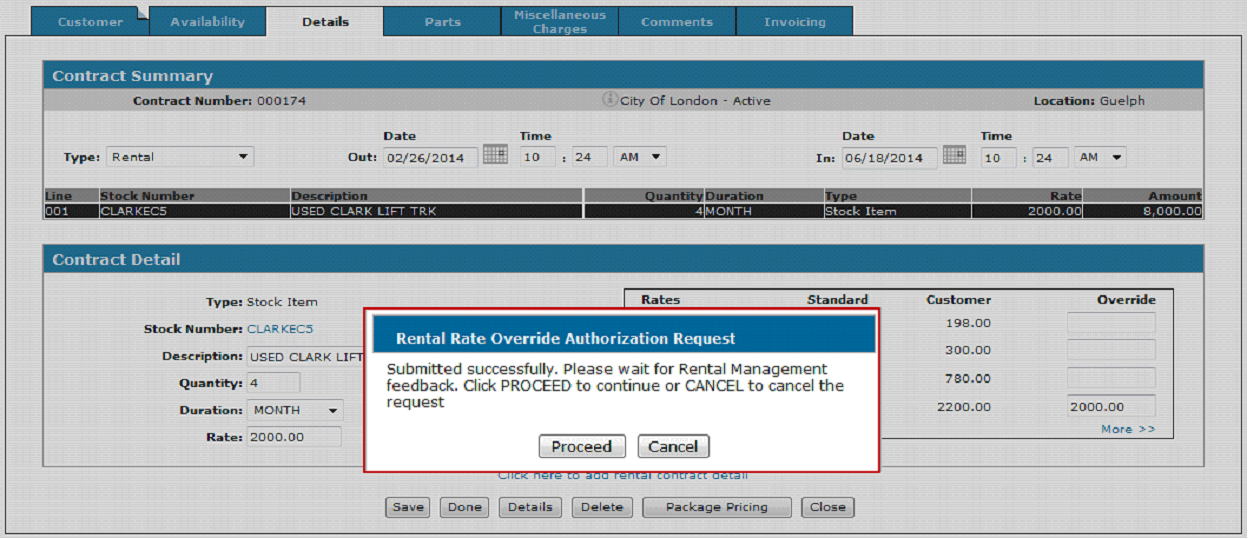1248x539 pixels.
Task: Open the In date calendar picker
Action: click(x=954, y=155)
